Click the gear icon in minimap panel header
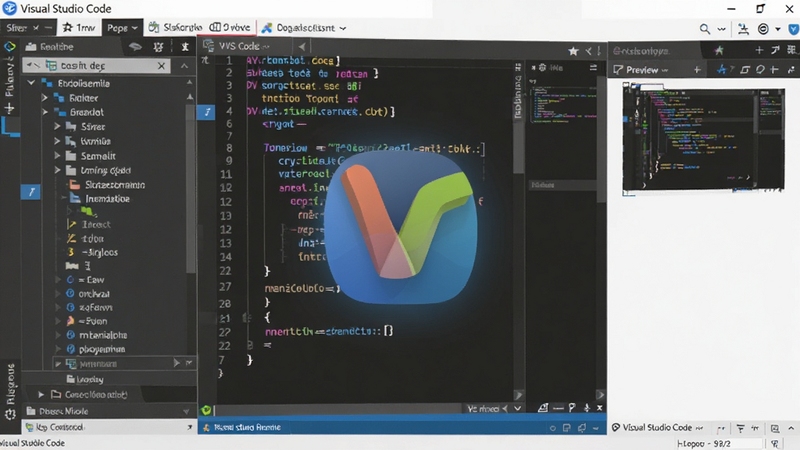 pyautogui.click(x=542, y=67)
